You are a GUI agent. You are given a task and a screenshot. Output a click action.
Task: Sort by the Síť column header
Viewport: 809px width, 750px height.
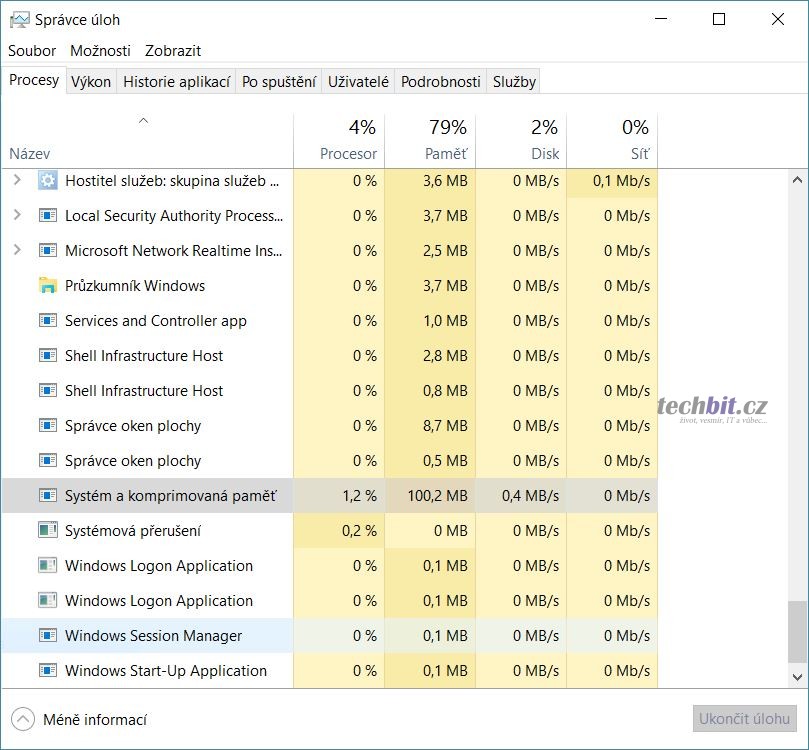(x=612, y=141)
